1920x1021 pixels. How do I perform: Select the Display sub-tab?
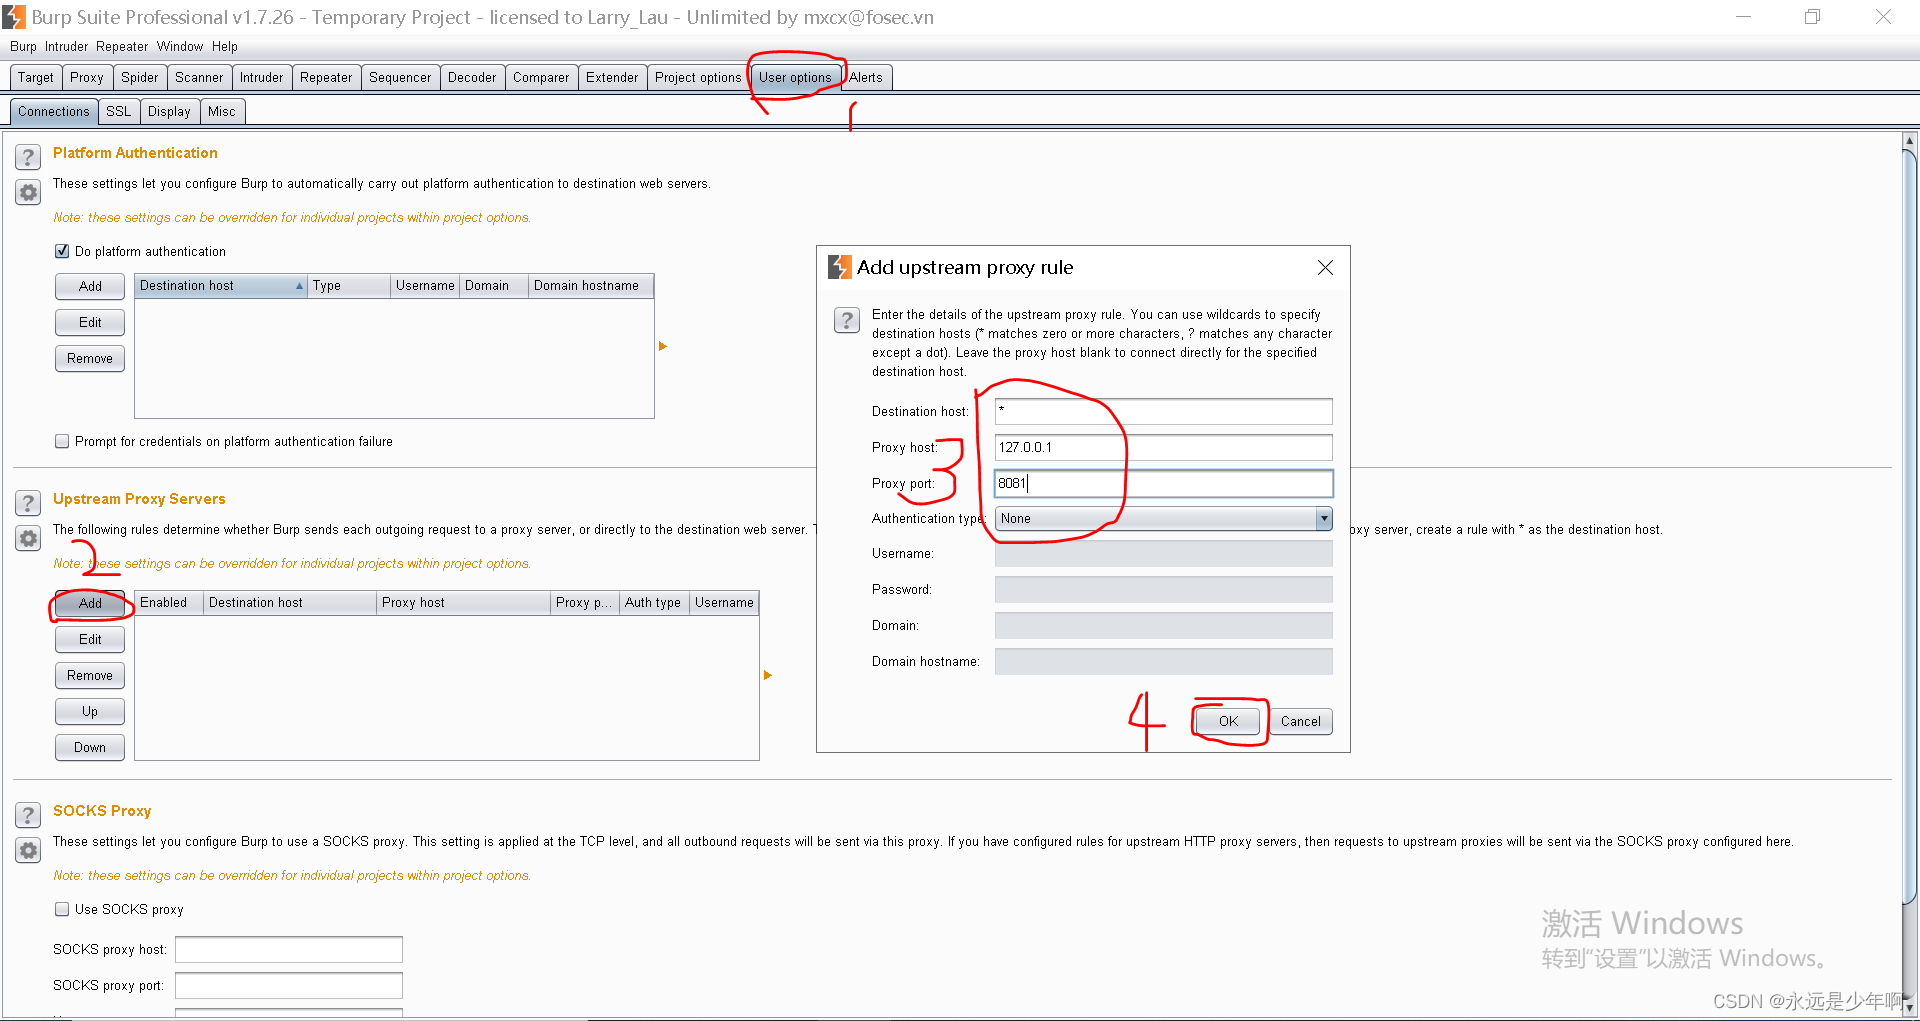click(x=169, y=111)
